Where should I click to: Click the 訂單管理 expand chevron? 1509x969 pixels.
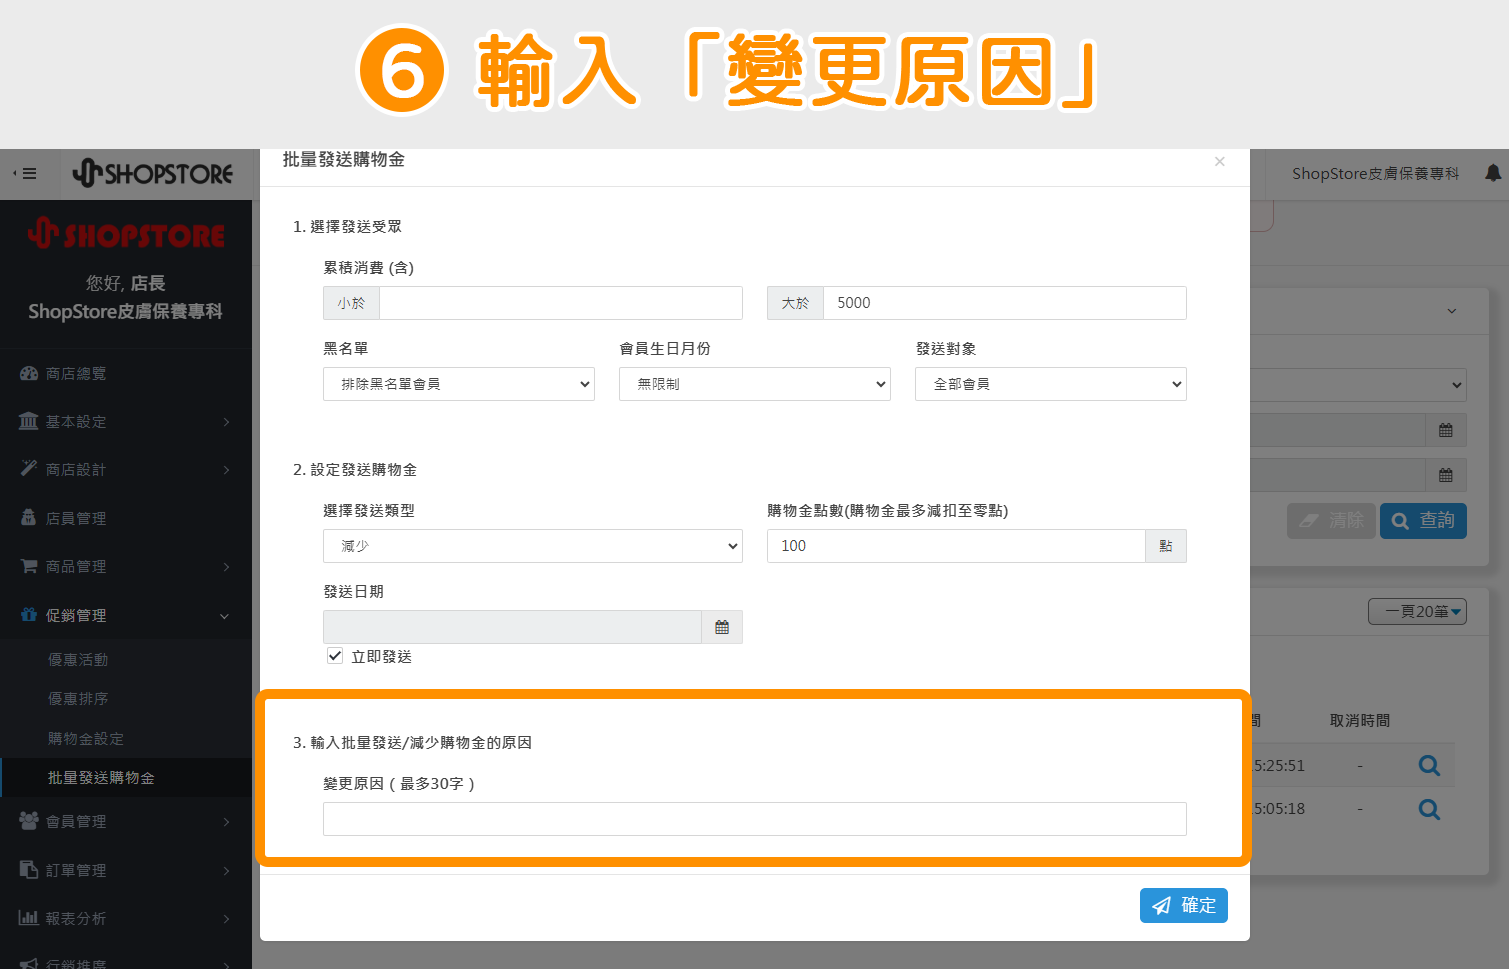[x=226, y=871]
